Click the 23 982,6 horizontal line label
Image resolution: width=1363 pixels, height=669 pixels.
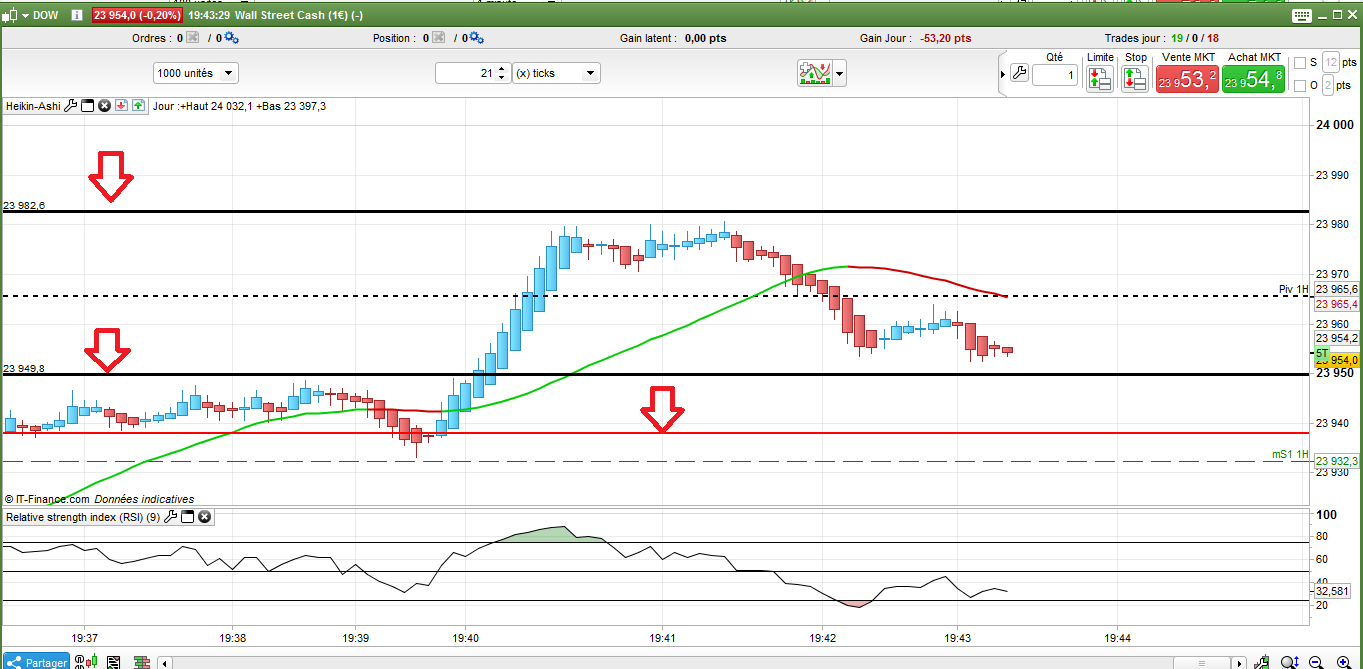click(24, 205)
